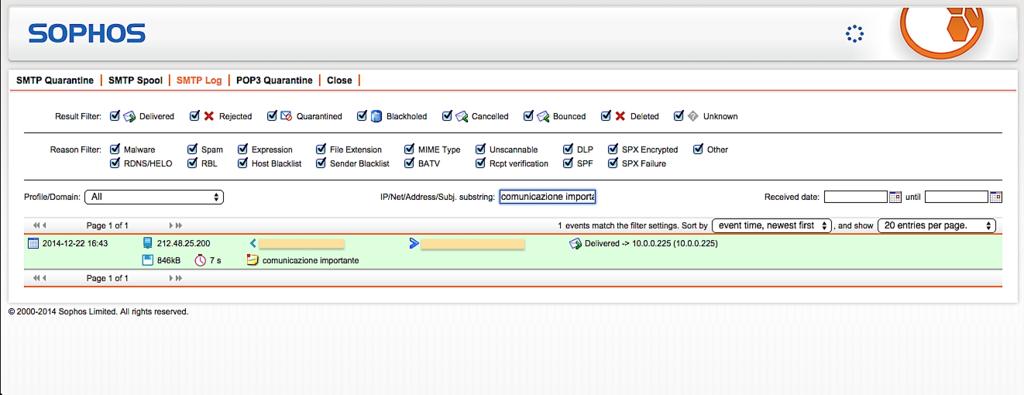Toggle the SPX Failure reason checkbox
This screenshot has height=395, width=1024.
coord(613,163)
